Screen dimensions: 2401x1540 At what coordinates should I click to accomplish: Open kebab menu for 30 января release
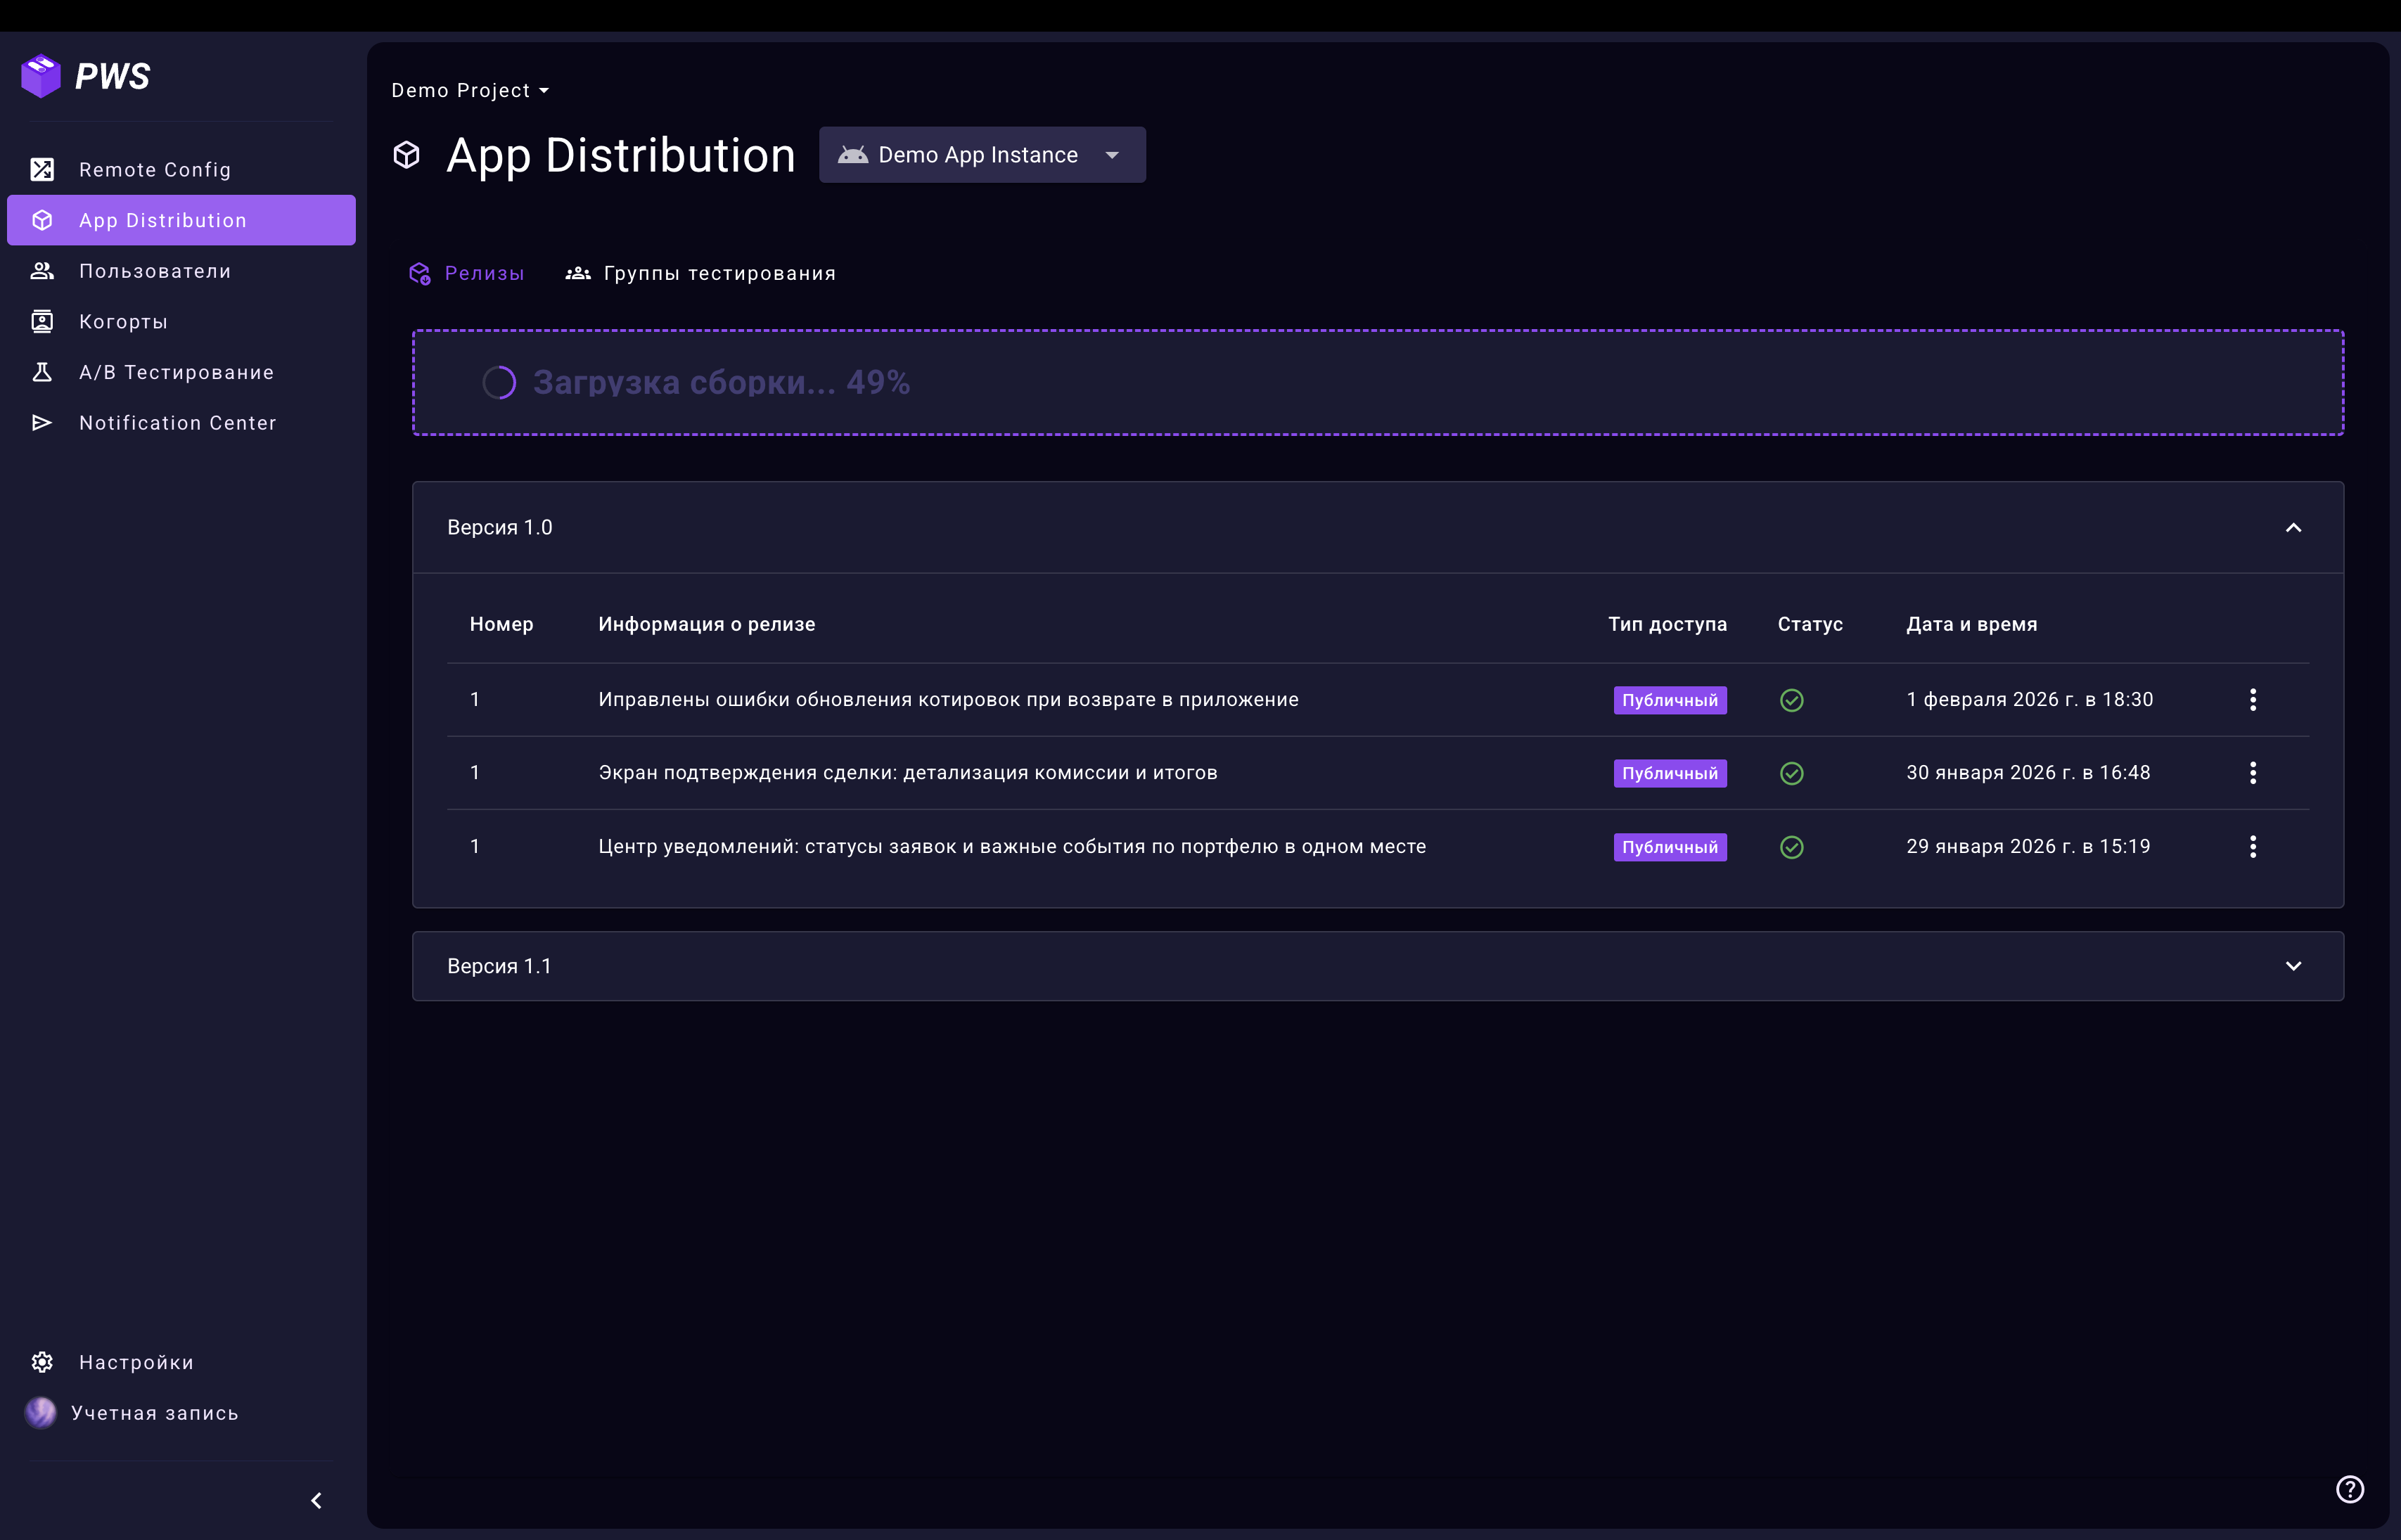click(x=2252, y=773)
